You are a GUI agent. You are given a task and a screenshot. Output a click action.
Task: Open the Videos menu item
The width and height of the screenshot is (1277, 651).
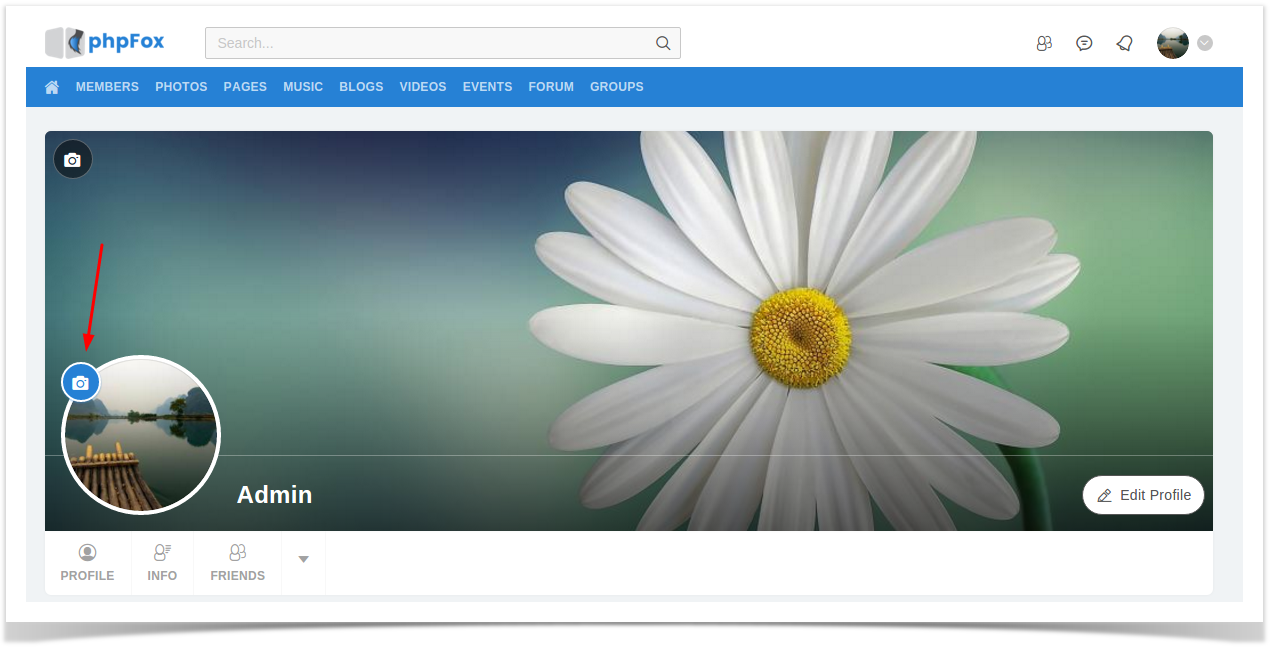pyautogui.click(x=423, y=87)
